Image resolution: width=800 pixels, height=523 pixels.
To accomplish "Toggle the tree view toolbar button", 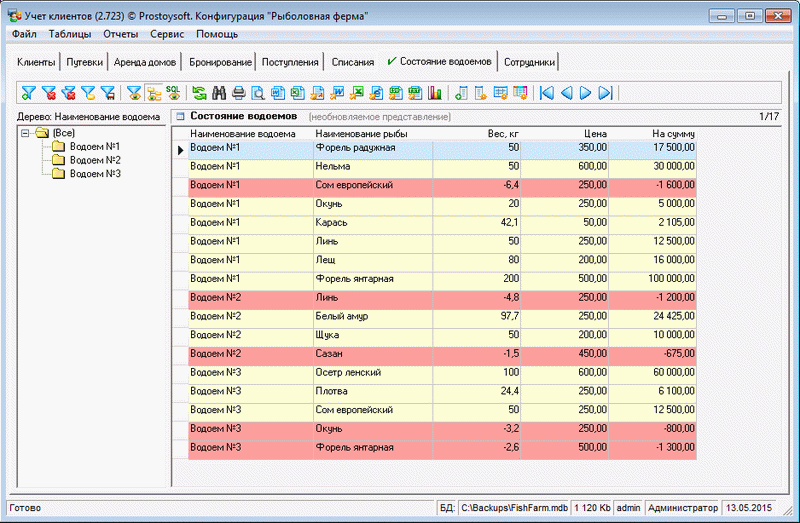I will (154, 93).
